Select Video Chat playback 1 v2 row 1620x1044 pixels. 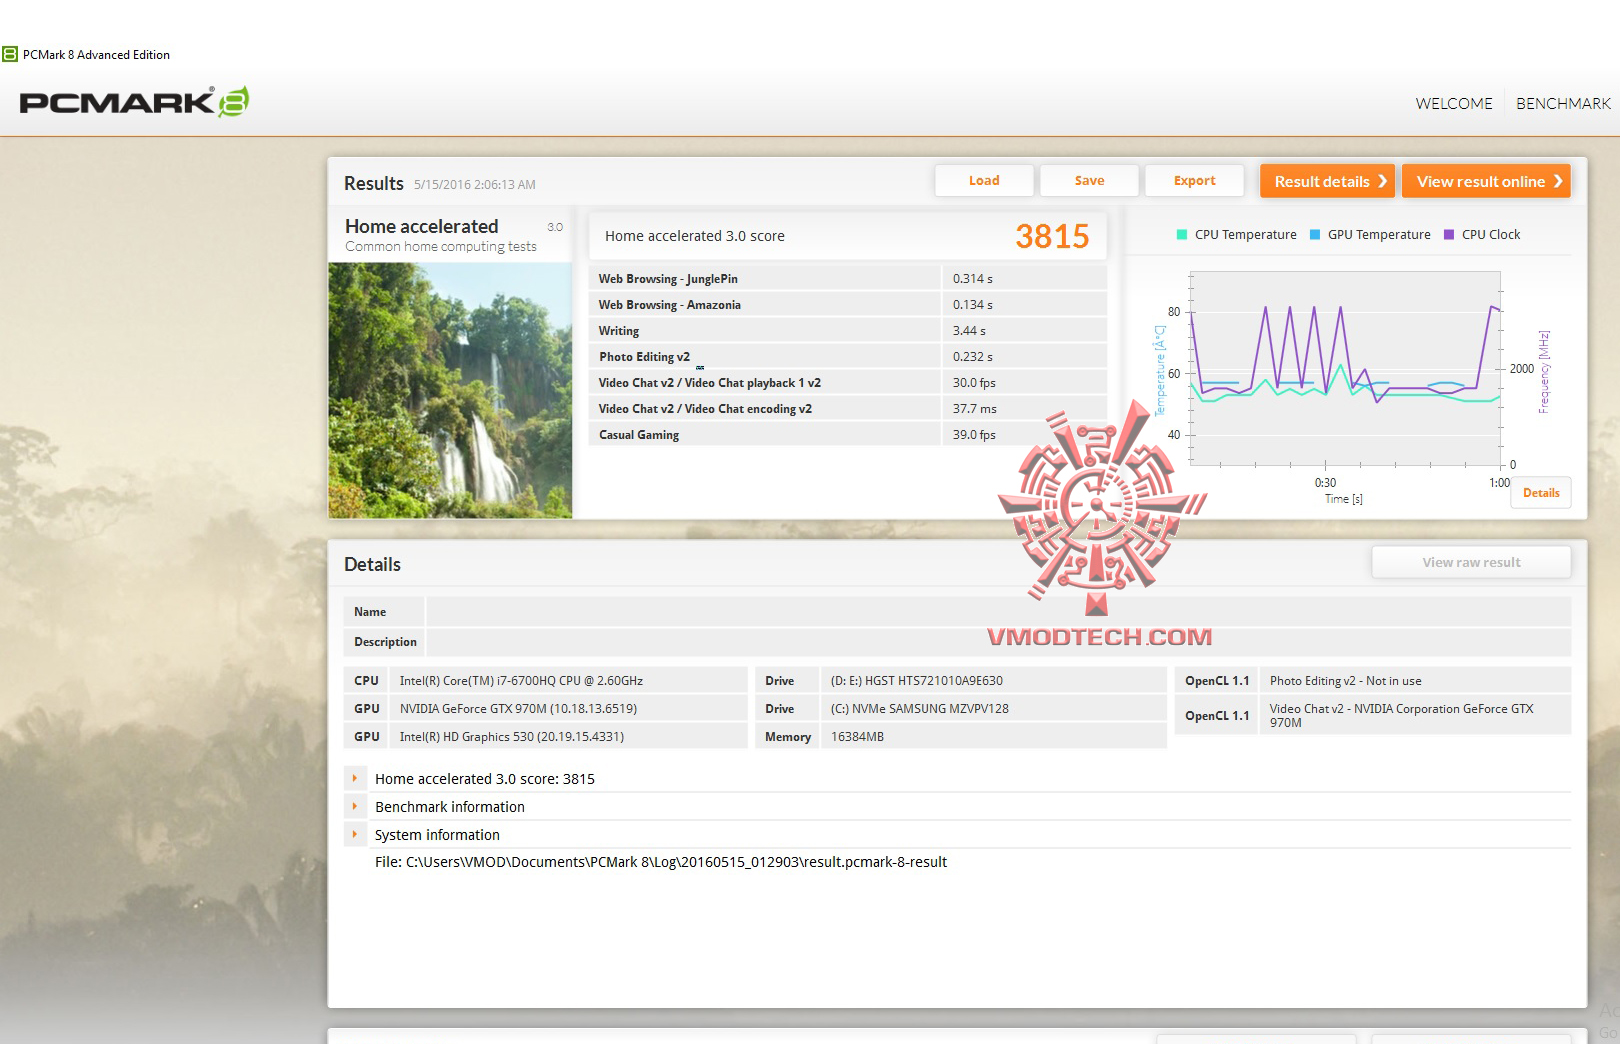click(848, 383)
